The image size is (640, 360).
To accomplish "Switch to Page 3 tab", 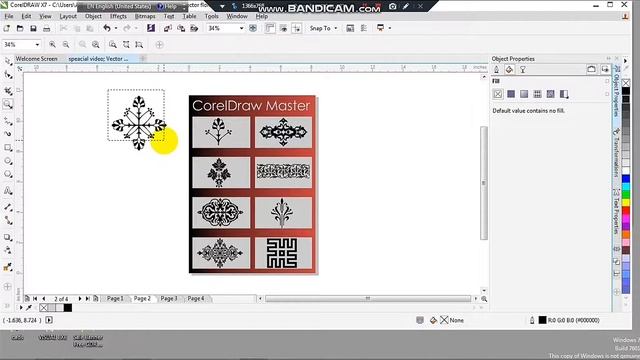I will tap(169, 299).
